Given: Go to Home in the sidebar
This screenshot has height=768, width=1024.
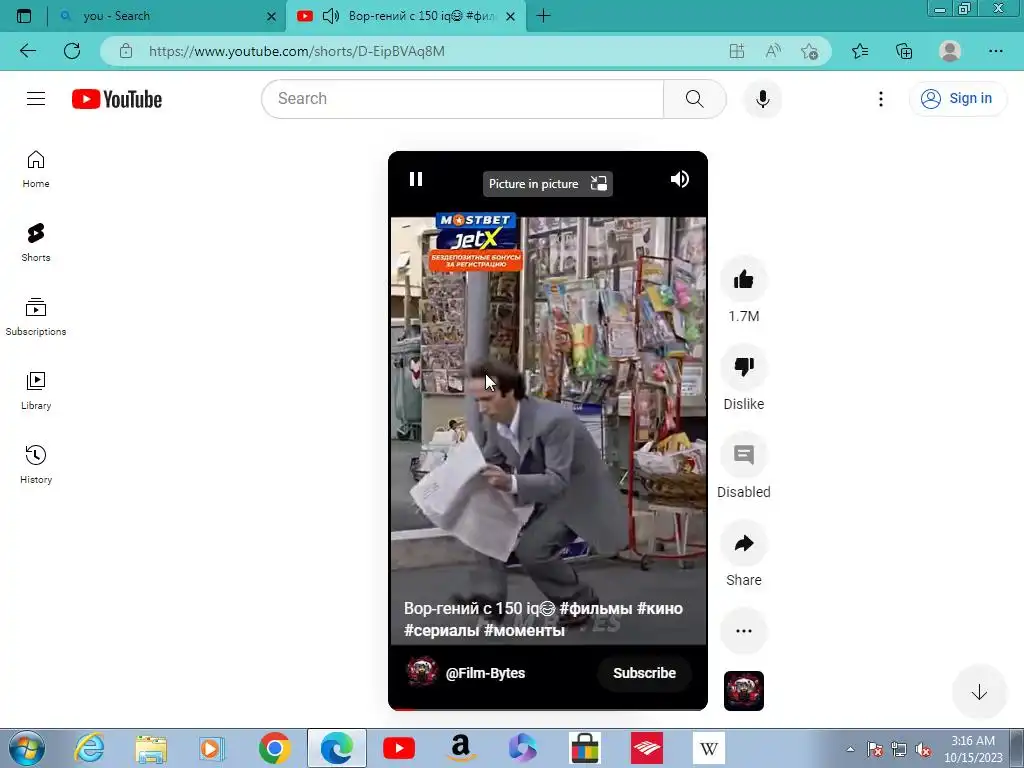Looking at the screenshot, I should tap(36, 169).
